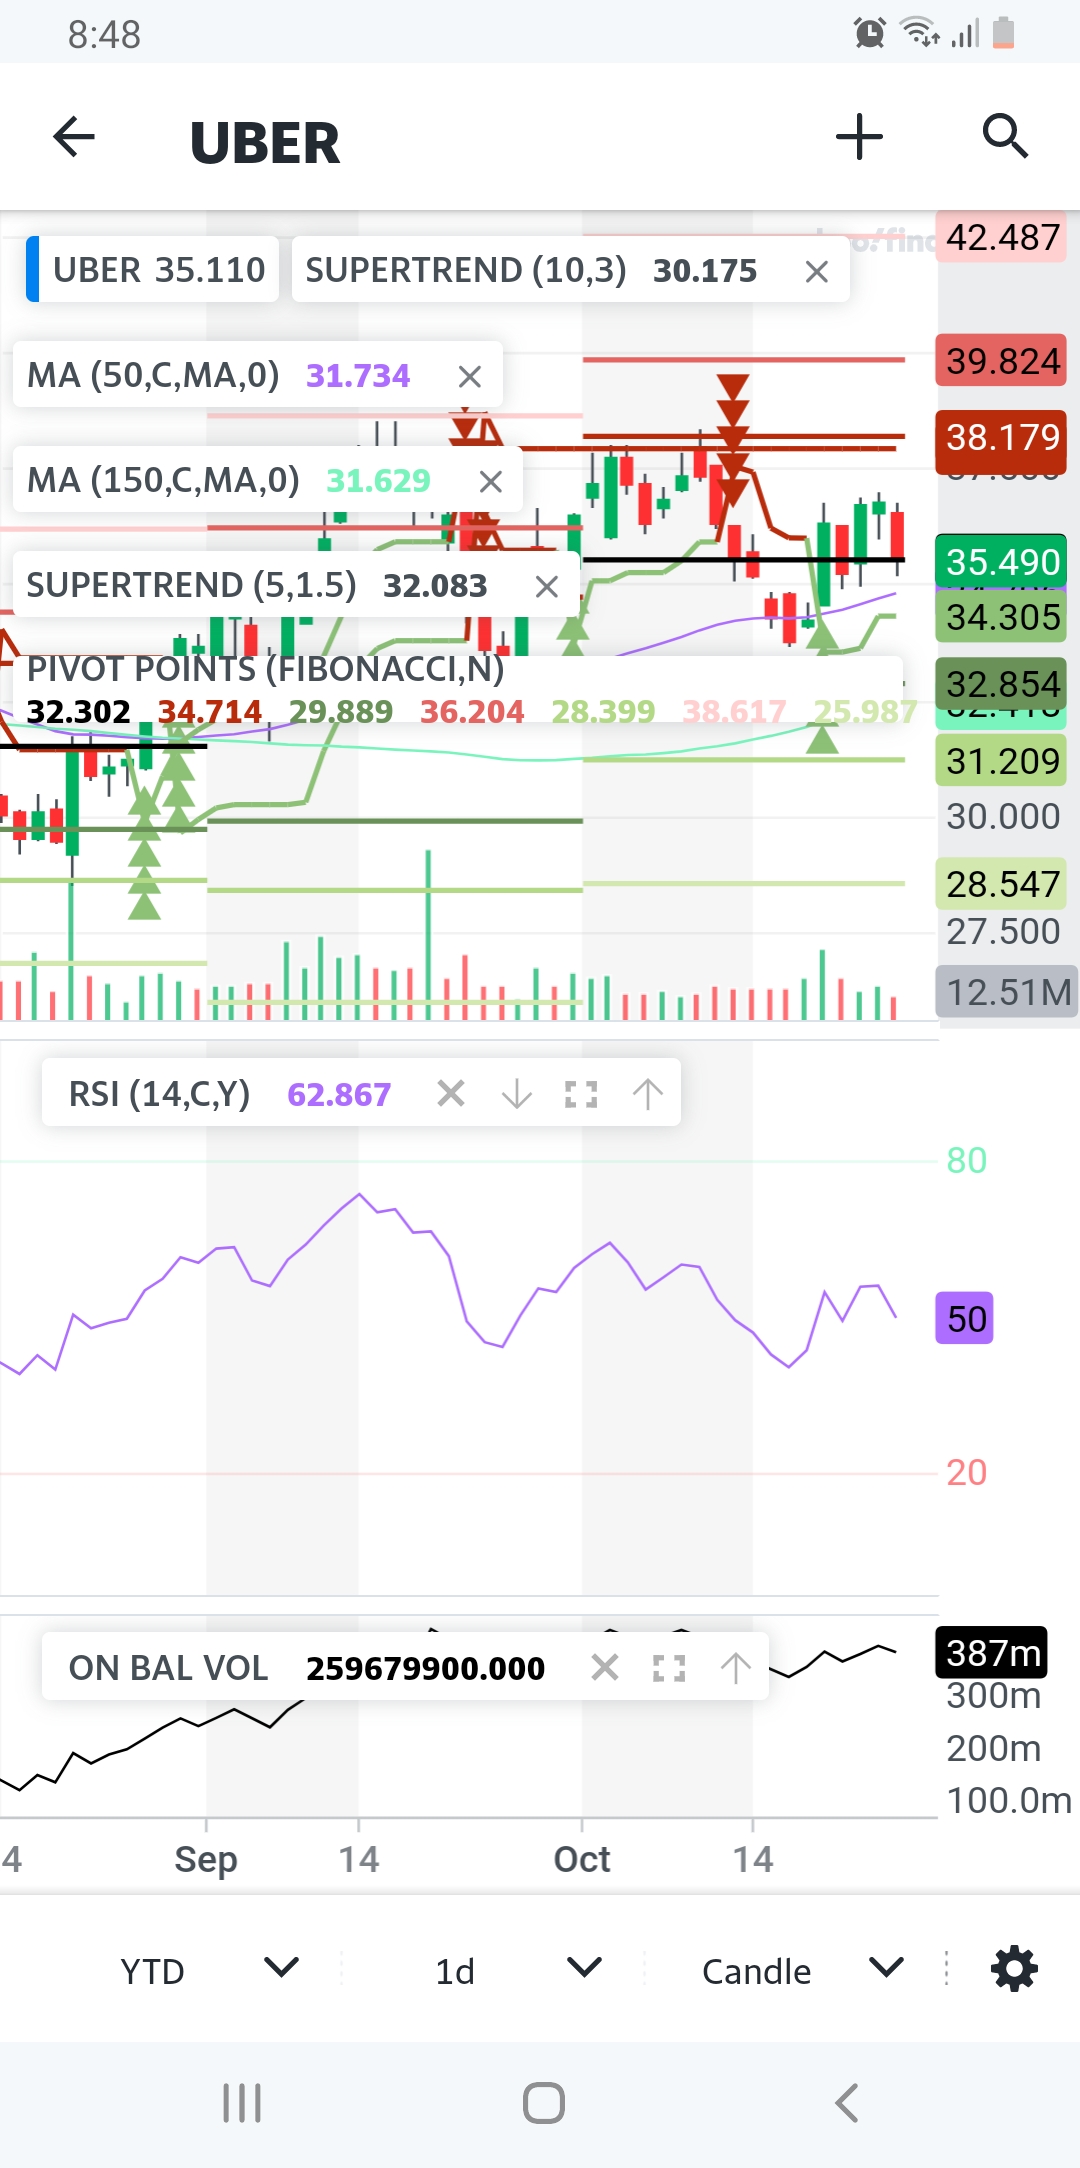Tap the 12.51M volume tag
Image resolution: width=1080 pixels, height=2168 pixels.
tap(1007, 992)
